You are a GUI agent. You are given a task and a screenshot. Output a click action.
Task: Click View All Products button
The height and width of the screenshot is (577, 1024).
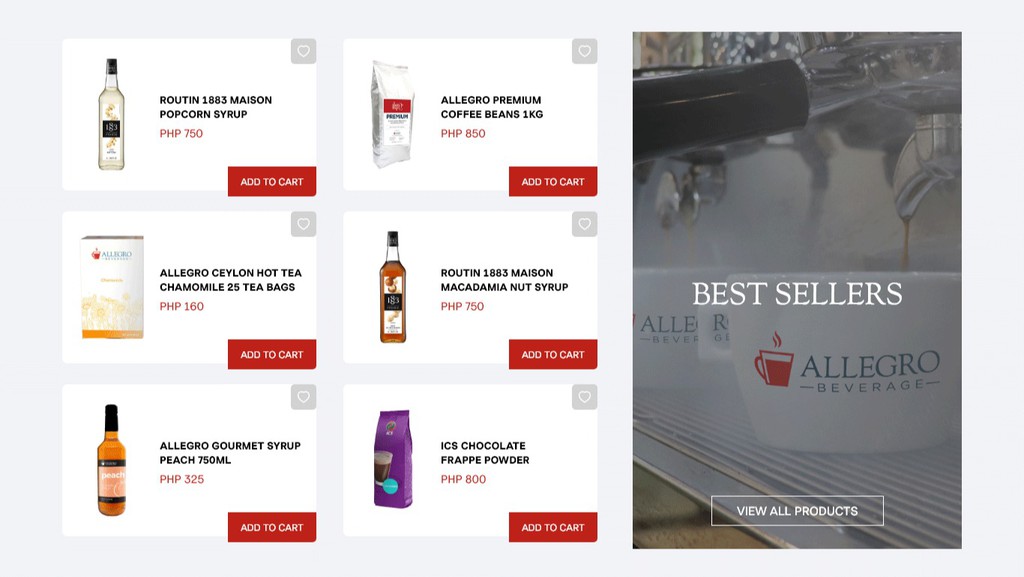click(x=797, y=511)
